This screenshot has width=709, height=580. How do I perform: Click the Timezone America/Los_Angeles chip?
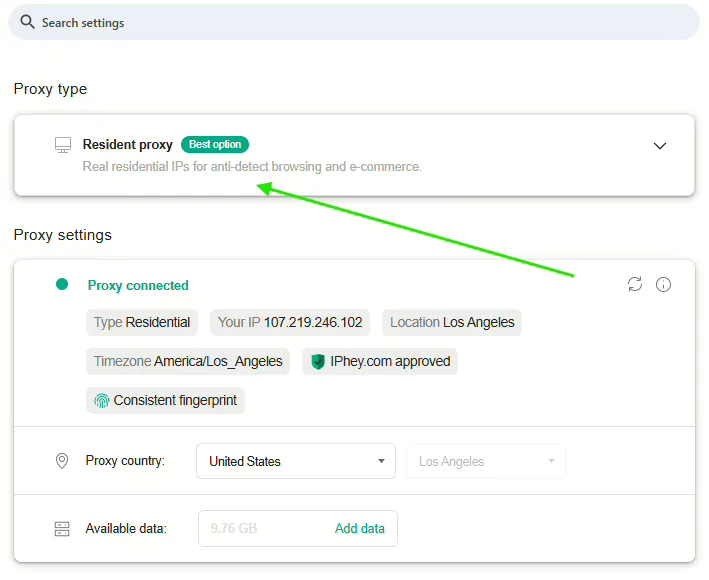coord(188,361)
